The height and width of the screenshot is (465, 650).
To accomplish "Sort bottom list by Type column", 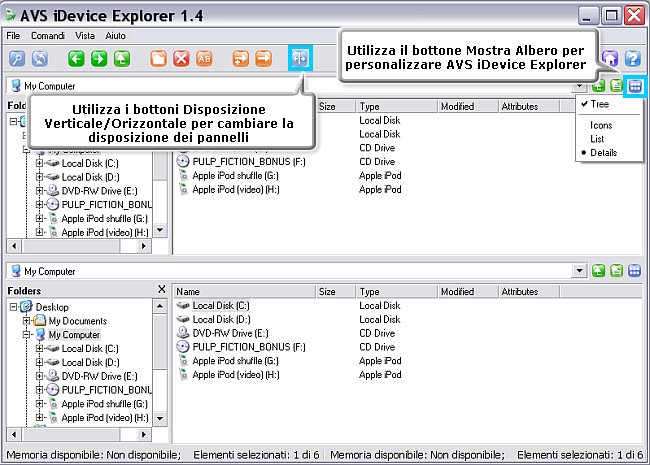I will pos(397,292).
